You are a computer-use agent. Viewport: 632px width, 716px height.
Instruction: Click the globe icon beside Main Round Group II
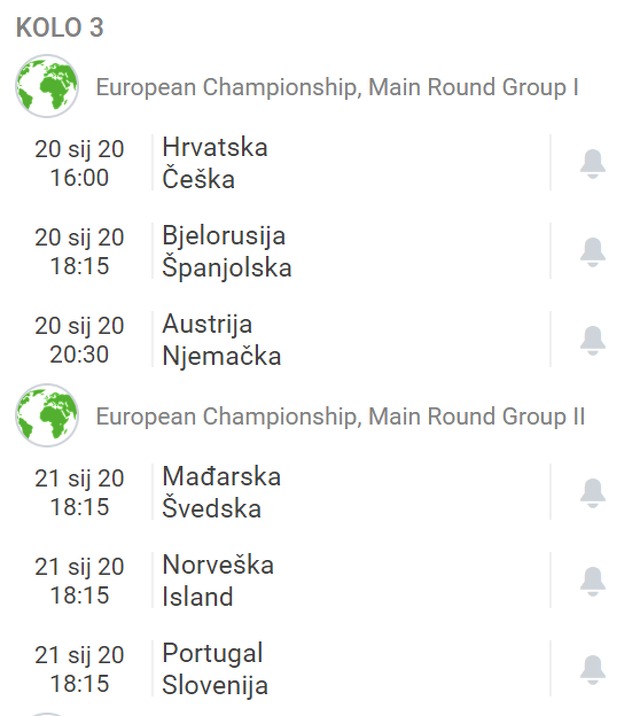pos(47,416)
